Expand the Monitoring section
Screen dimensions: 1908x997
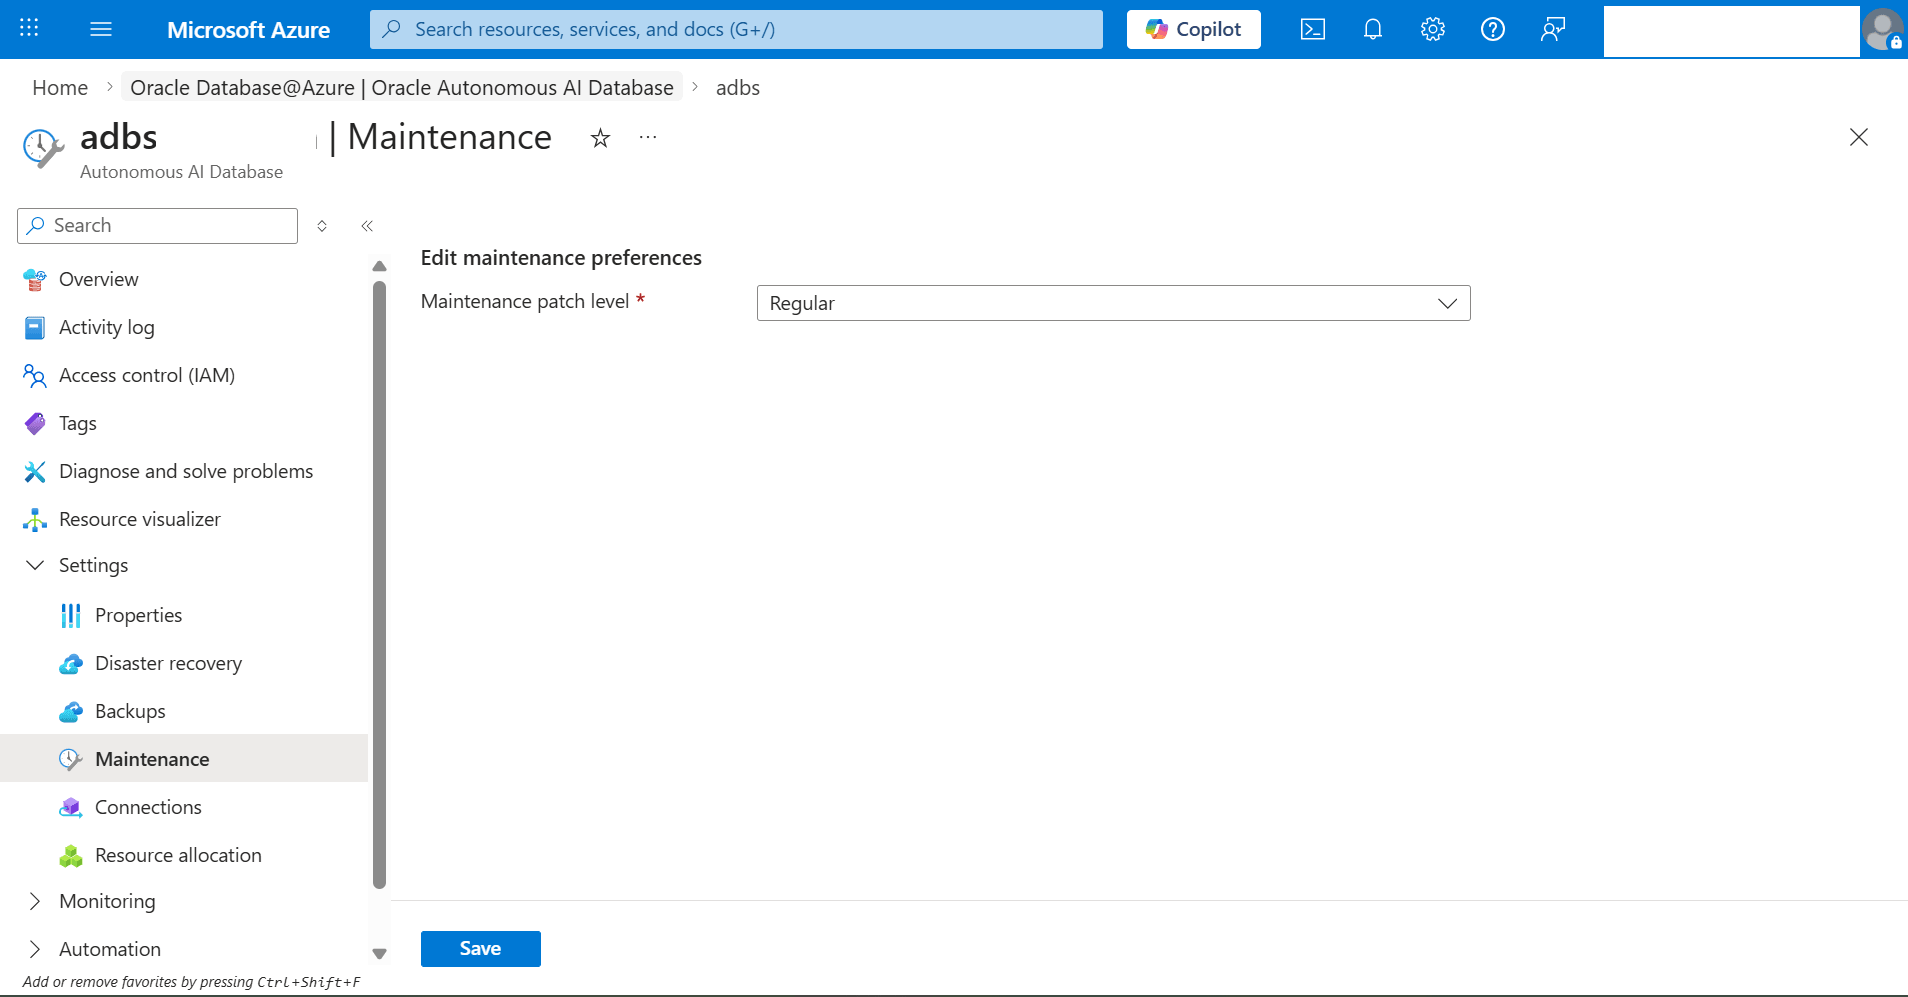(x=35, y=901)
